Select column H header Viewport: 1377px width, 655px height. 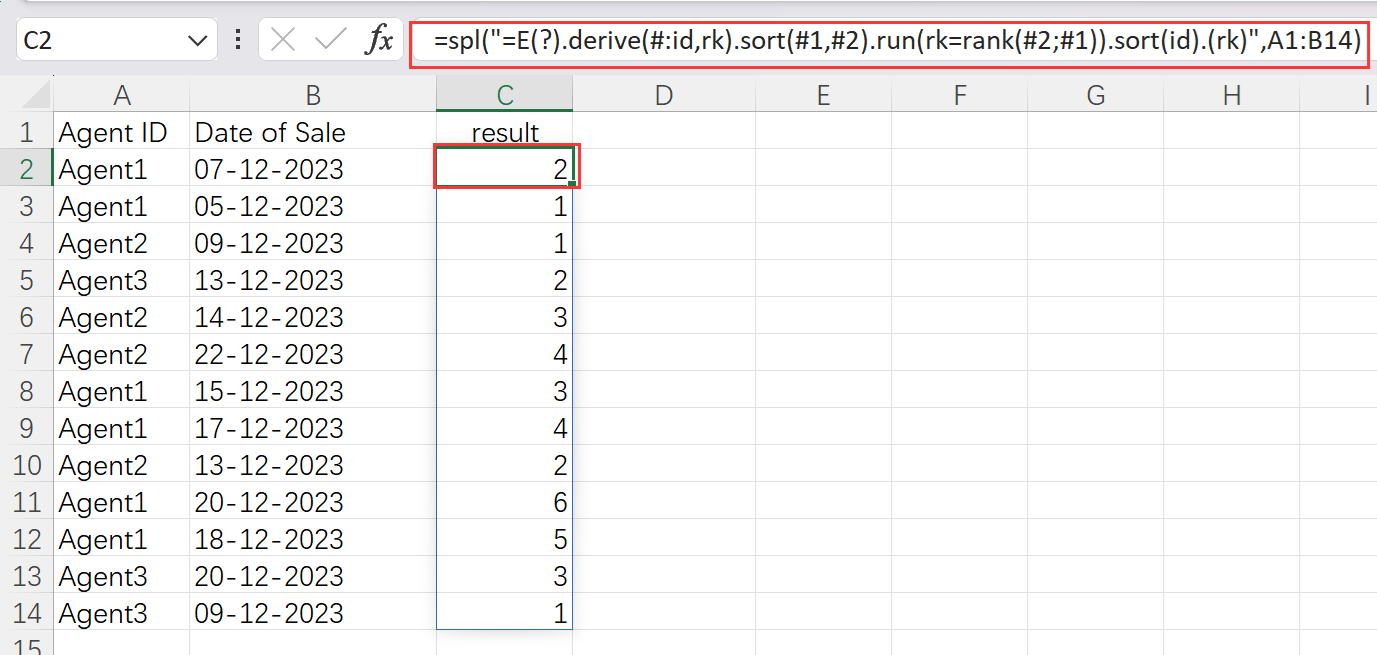1232,95
